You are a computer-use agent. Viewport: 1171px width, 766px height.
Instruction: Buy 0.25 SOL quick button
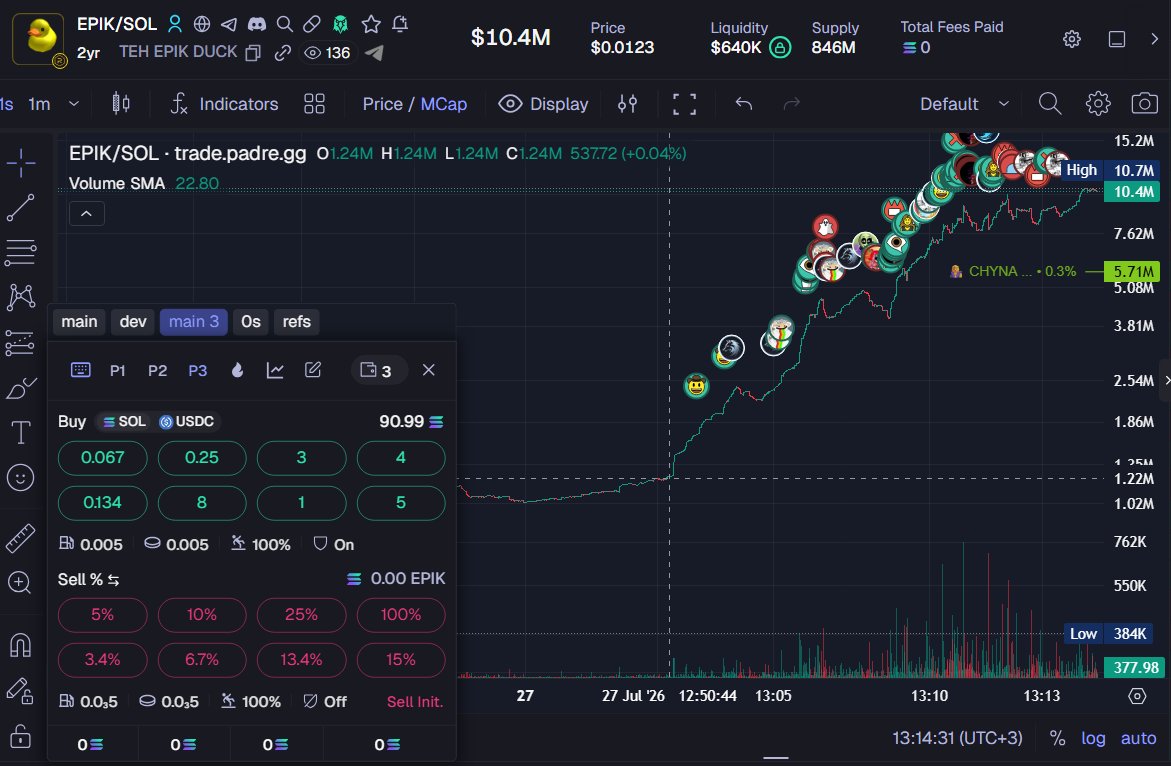[x=202, y=458]
